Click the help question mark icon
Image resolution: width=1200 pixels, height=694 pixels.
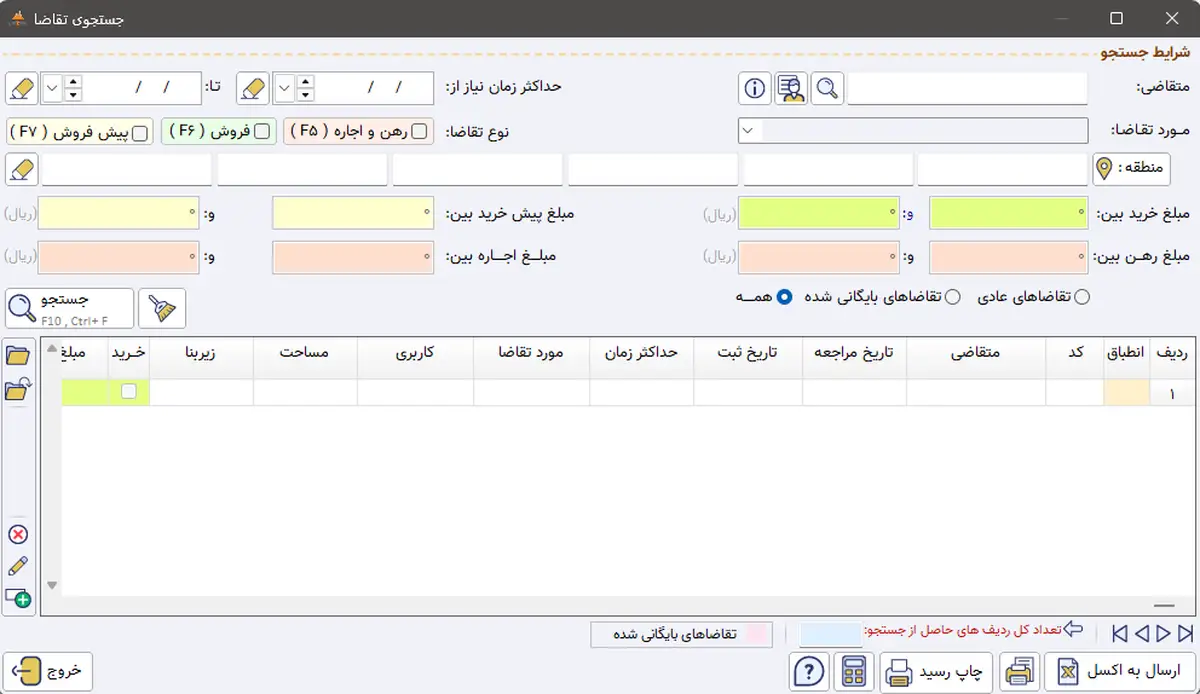[808, 671]
